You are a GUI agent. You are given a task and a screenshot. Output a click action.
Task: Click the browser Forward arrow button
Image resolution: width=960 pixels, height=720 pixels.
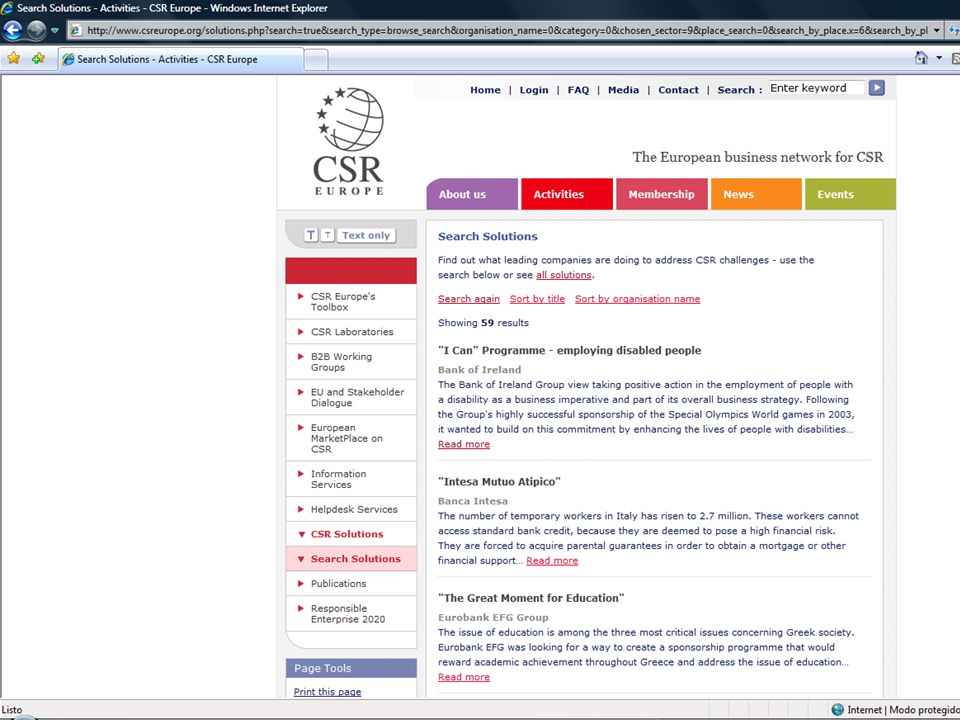point(36,30)
